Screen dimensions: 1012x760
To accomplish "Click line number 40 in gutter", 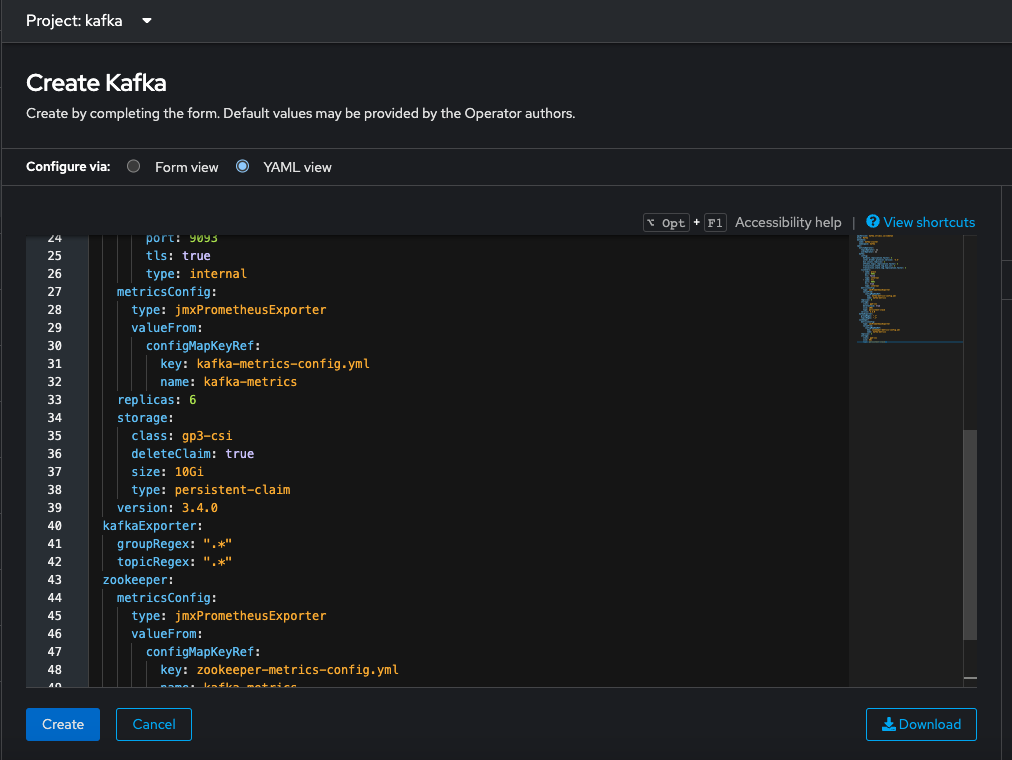I will (54, 526).
